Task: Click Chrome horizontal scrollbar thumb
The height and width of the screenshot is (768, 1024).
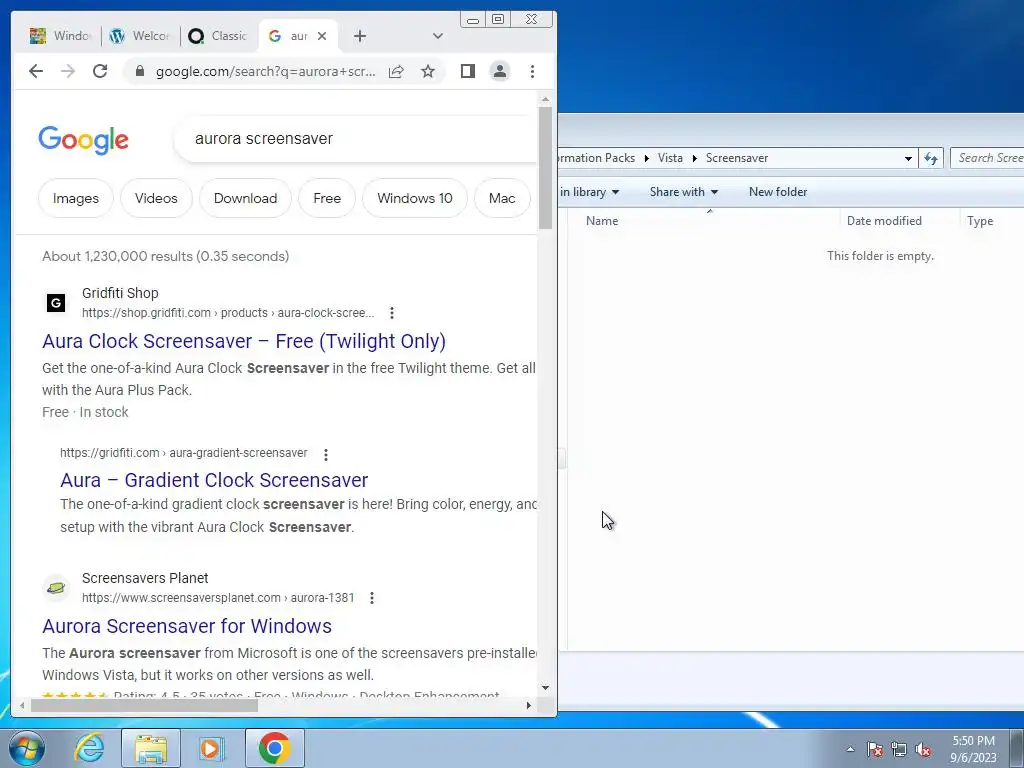Action: tap(144, 705)
